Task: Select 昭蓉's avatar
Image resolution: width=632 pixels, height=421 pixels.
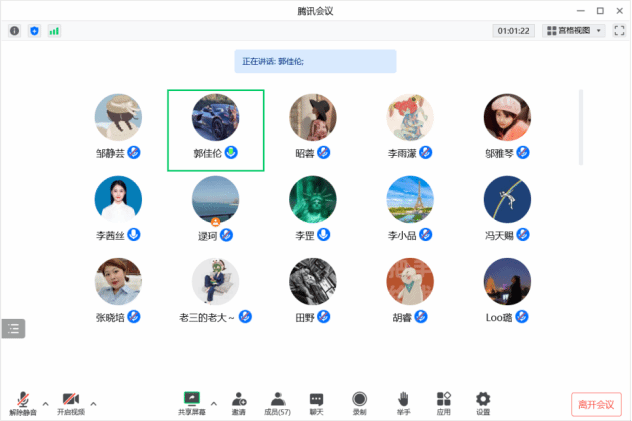Action: pos(313,117)
